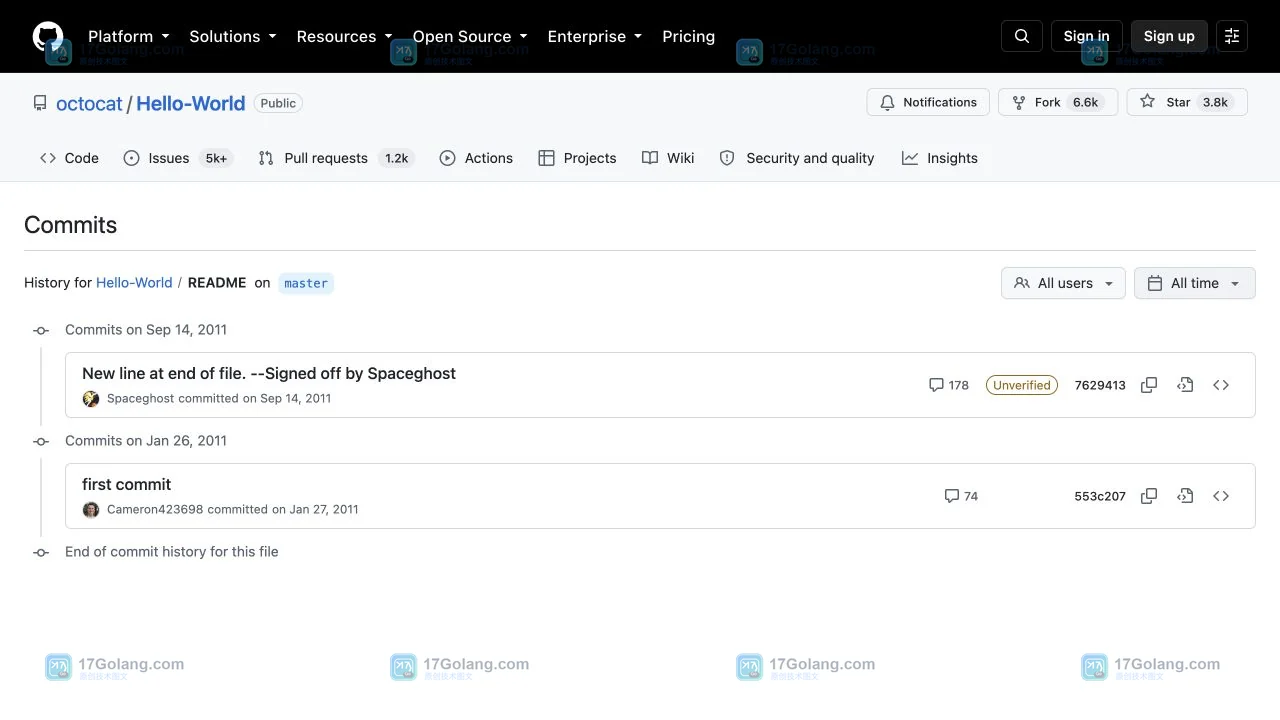Click the README file name in breadcrumb
Screen dimensions: 1280x720
(217, 283)
